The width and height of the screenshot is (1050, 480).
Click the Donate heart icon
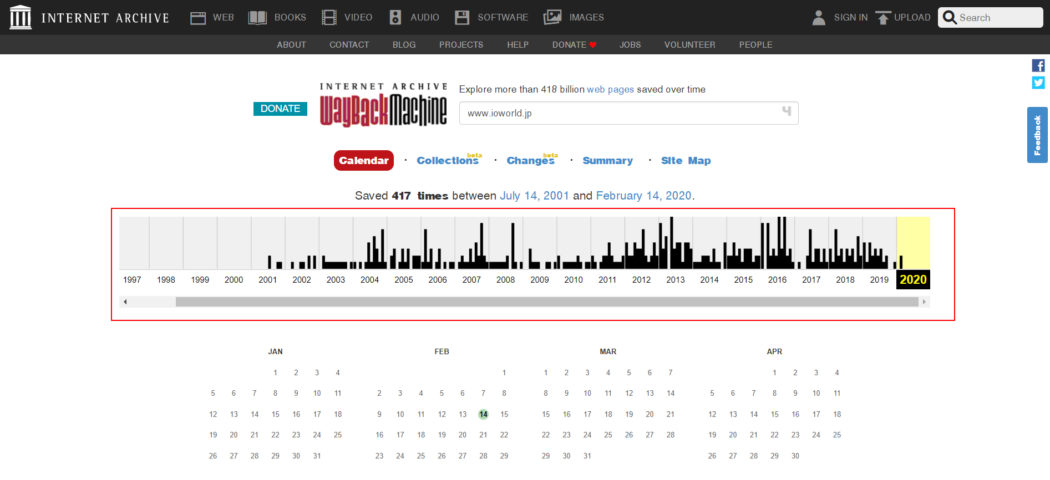tap(593, 45)
